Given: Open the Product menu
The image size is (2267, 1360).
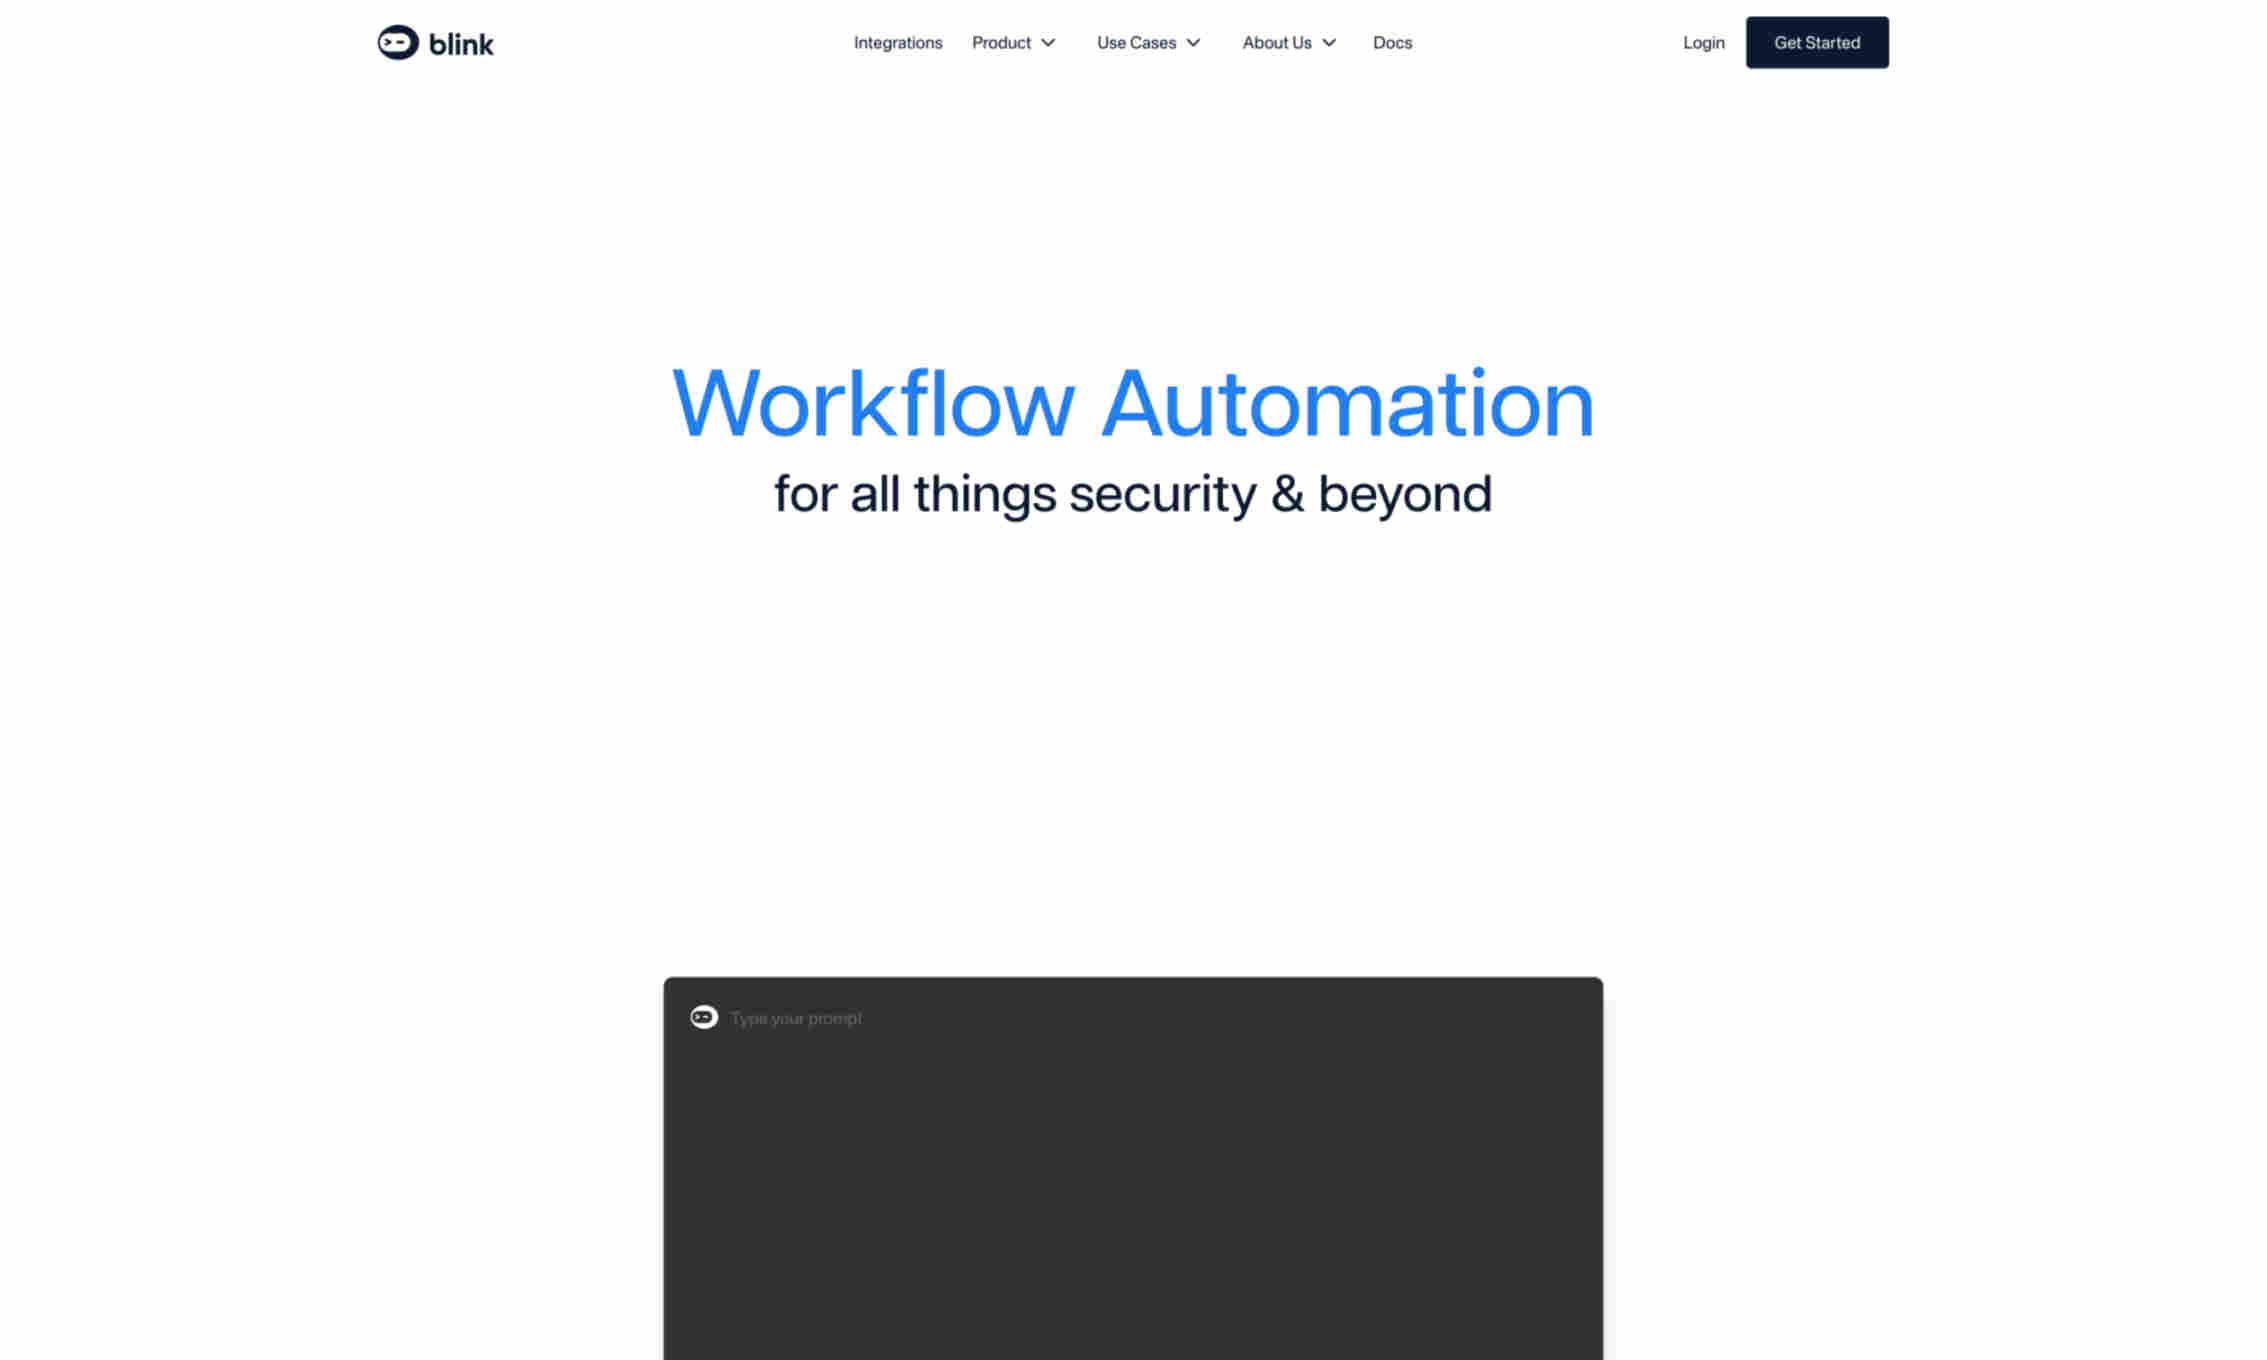Looking at the screenshot, I should tap(1001, 42).
